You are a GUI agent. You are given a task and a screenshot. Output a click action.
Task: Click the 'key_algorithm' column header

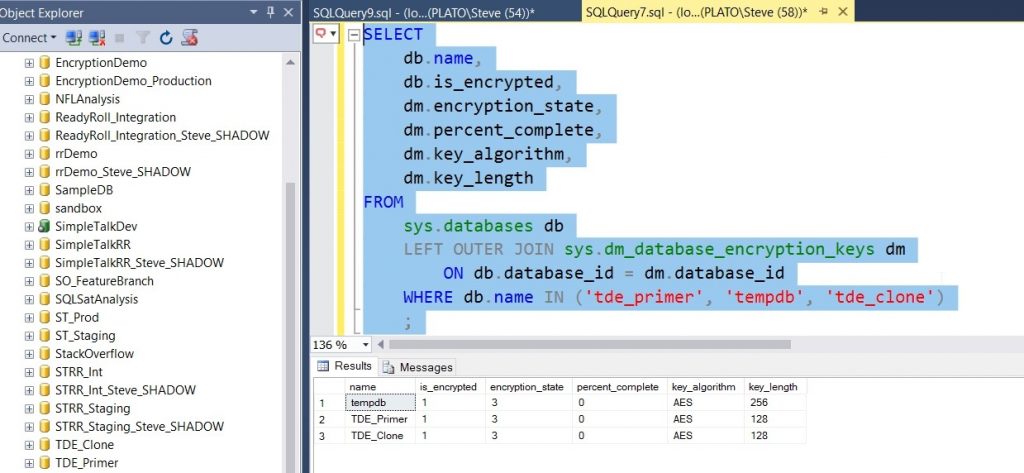click(705, 387)
